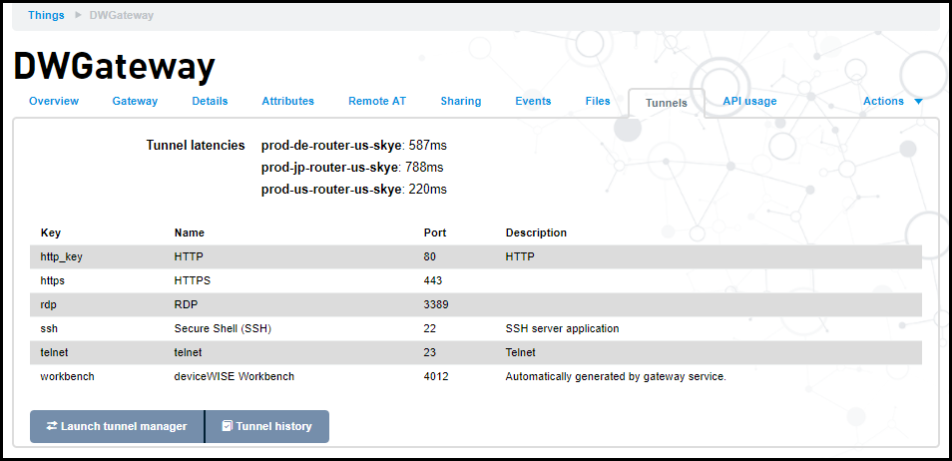Click the Port column header
The width and height of the screenshot is (952, 461).
click(435, 233)
